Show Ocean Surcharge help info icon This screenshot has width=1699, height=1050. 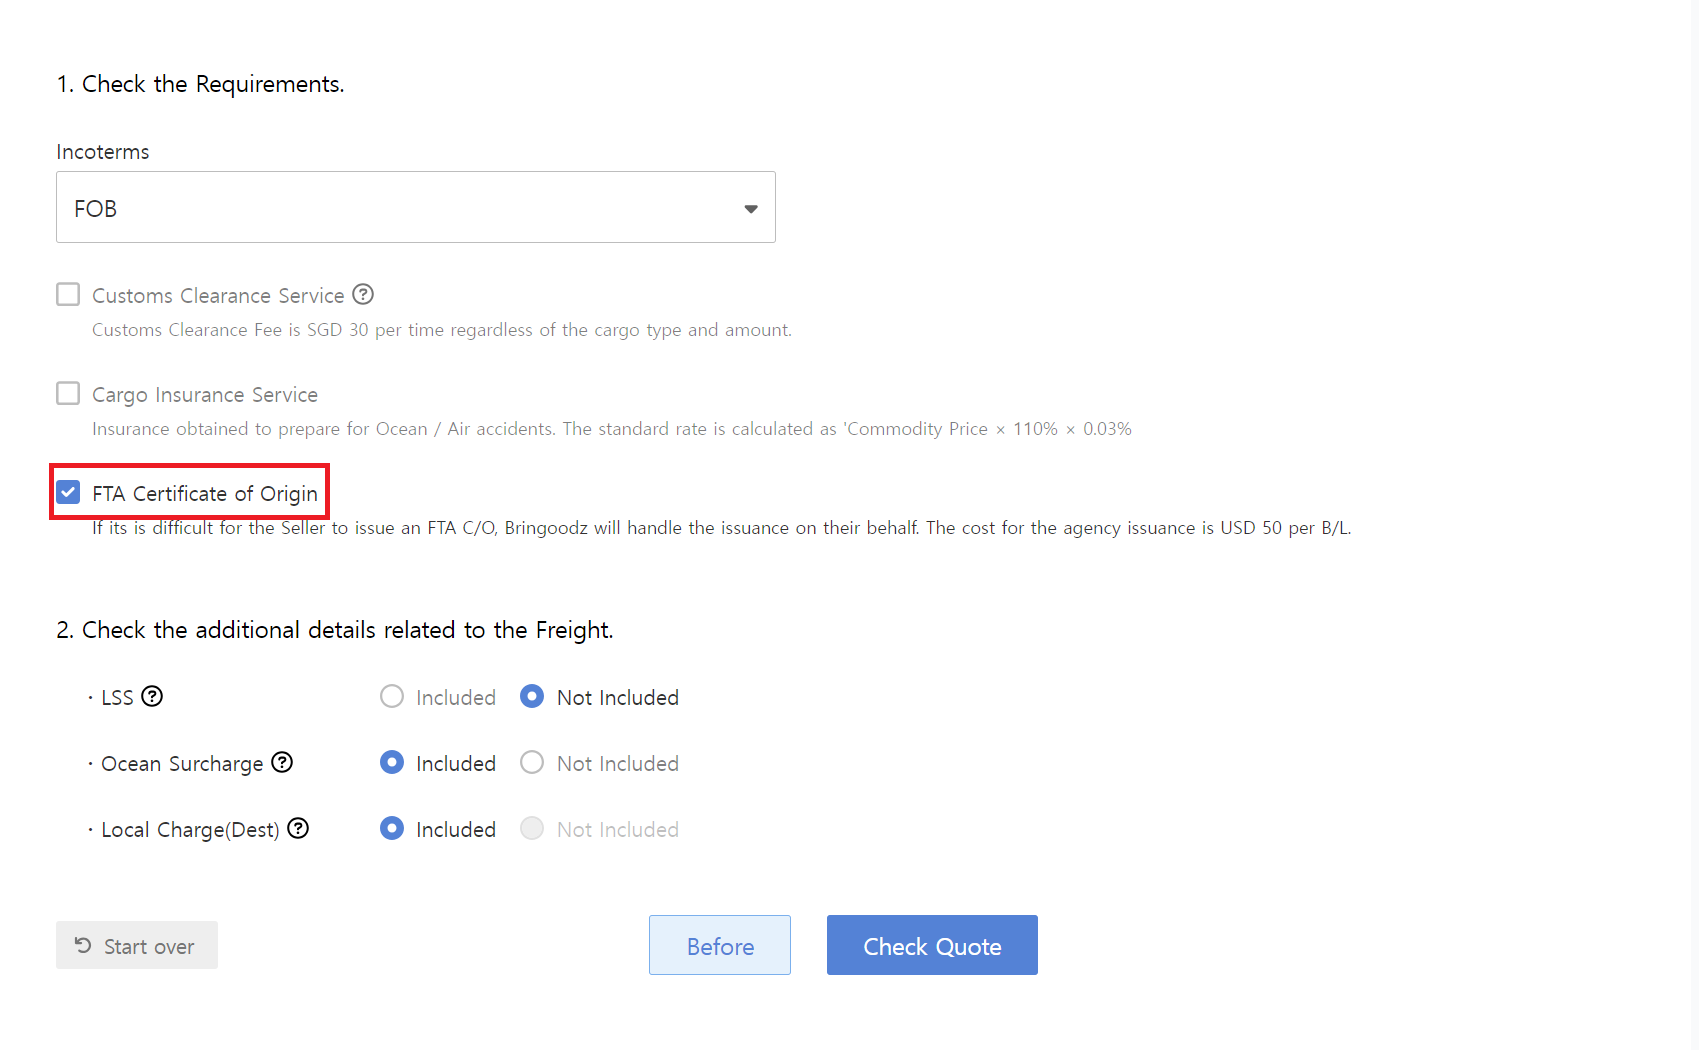pyautogui.click(x=282, y=763)
